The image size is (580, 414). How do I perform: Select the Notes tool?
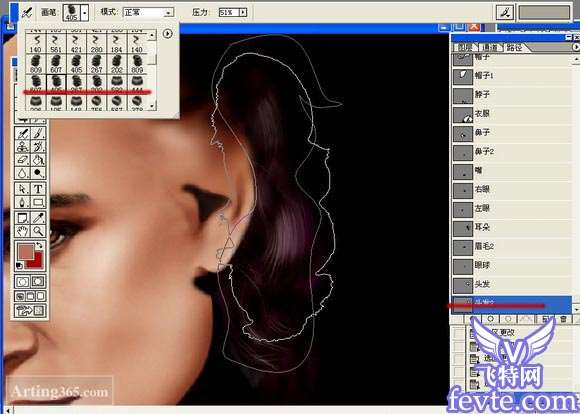point(23,218)
